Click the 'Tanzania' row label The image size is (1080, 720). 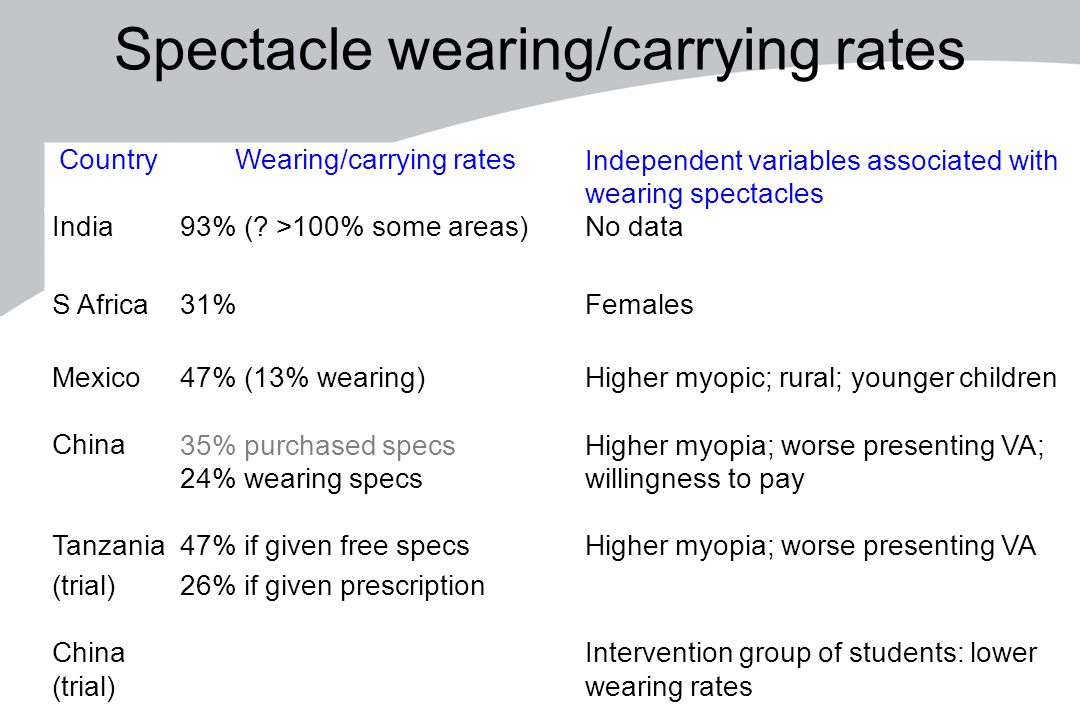coord(108,546)
